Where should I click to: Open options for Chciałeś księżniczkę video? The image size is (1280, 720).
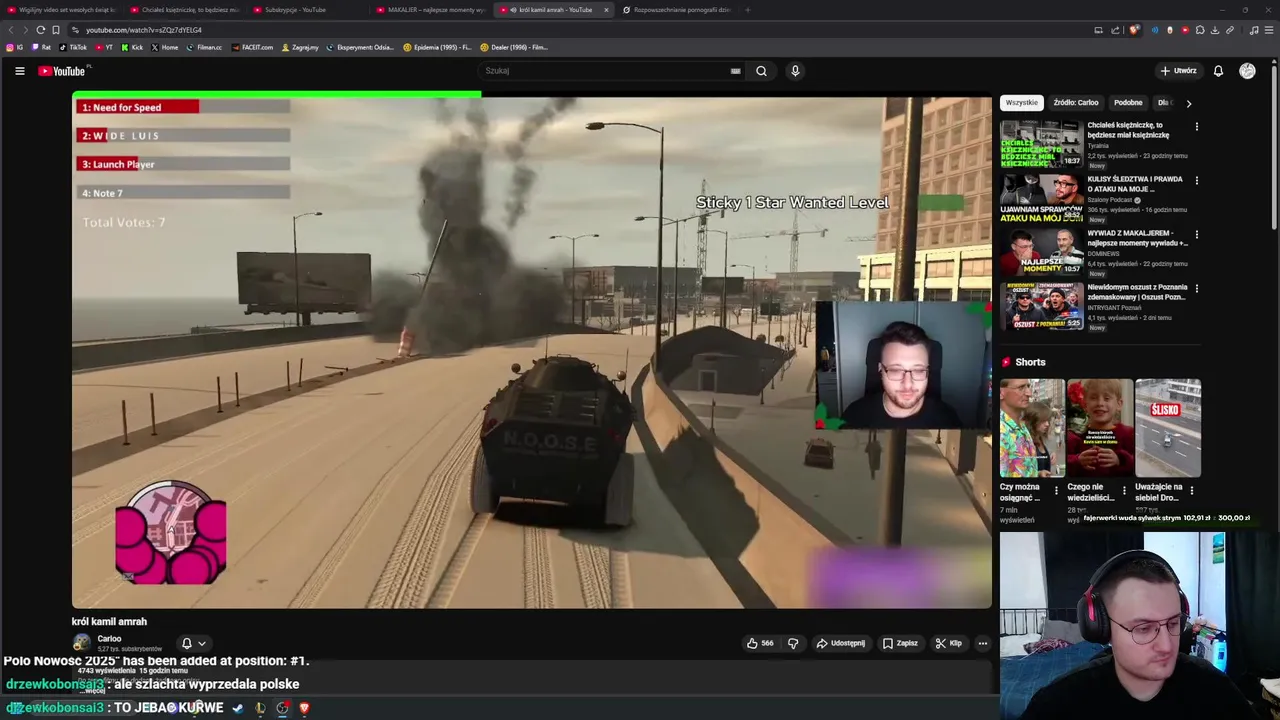(x=1196, y=127)
